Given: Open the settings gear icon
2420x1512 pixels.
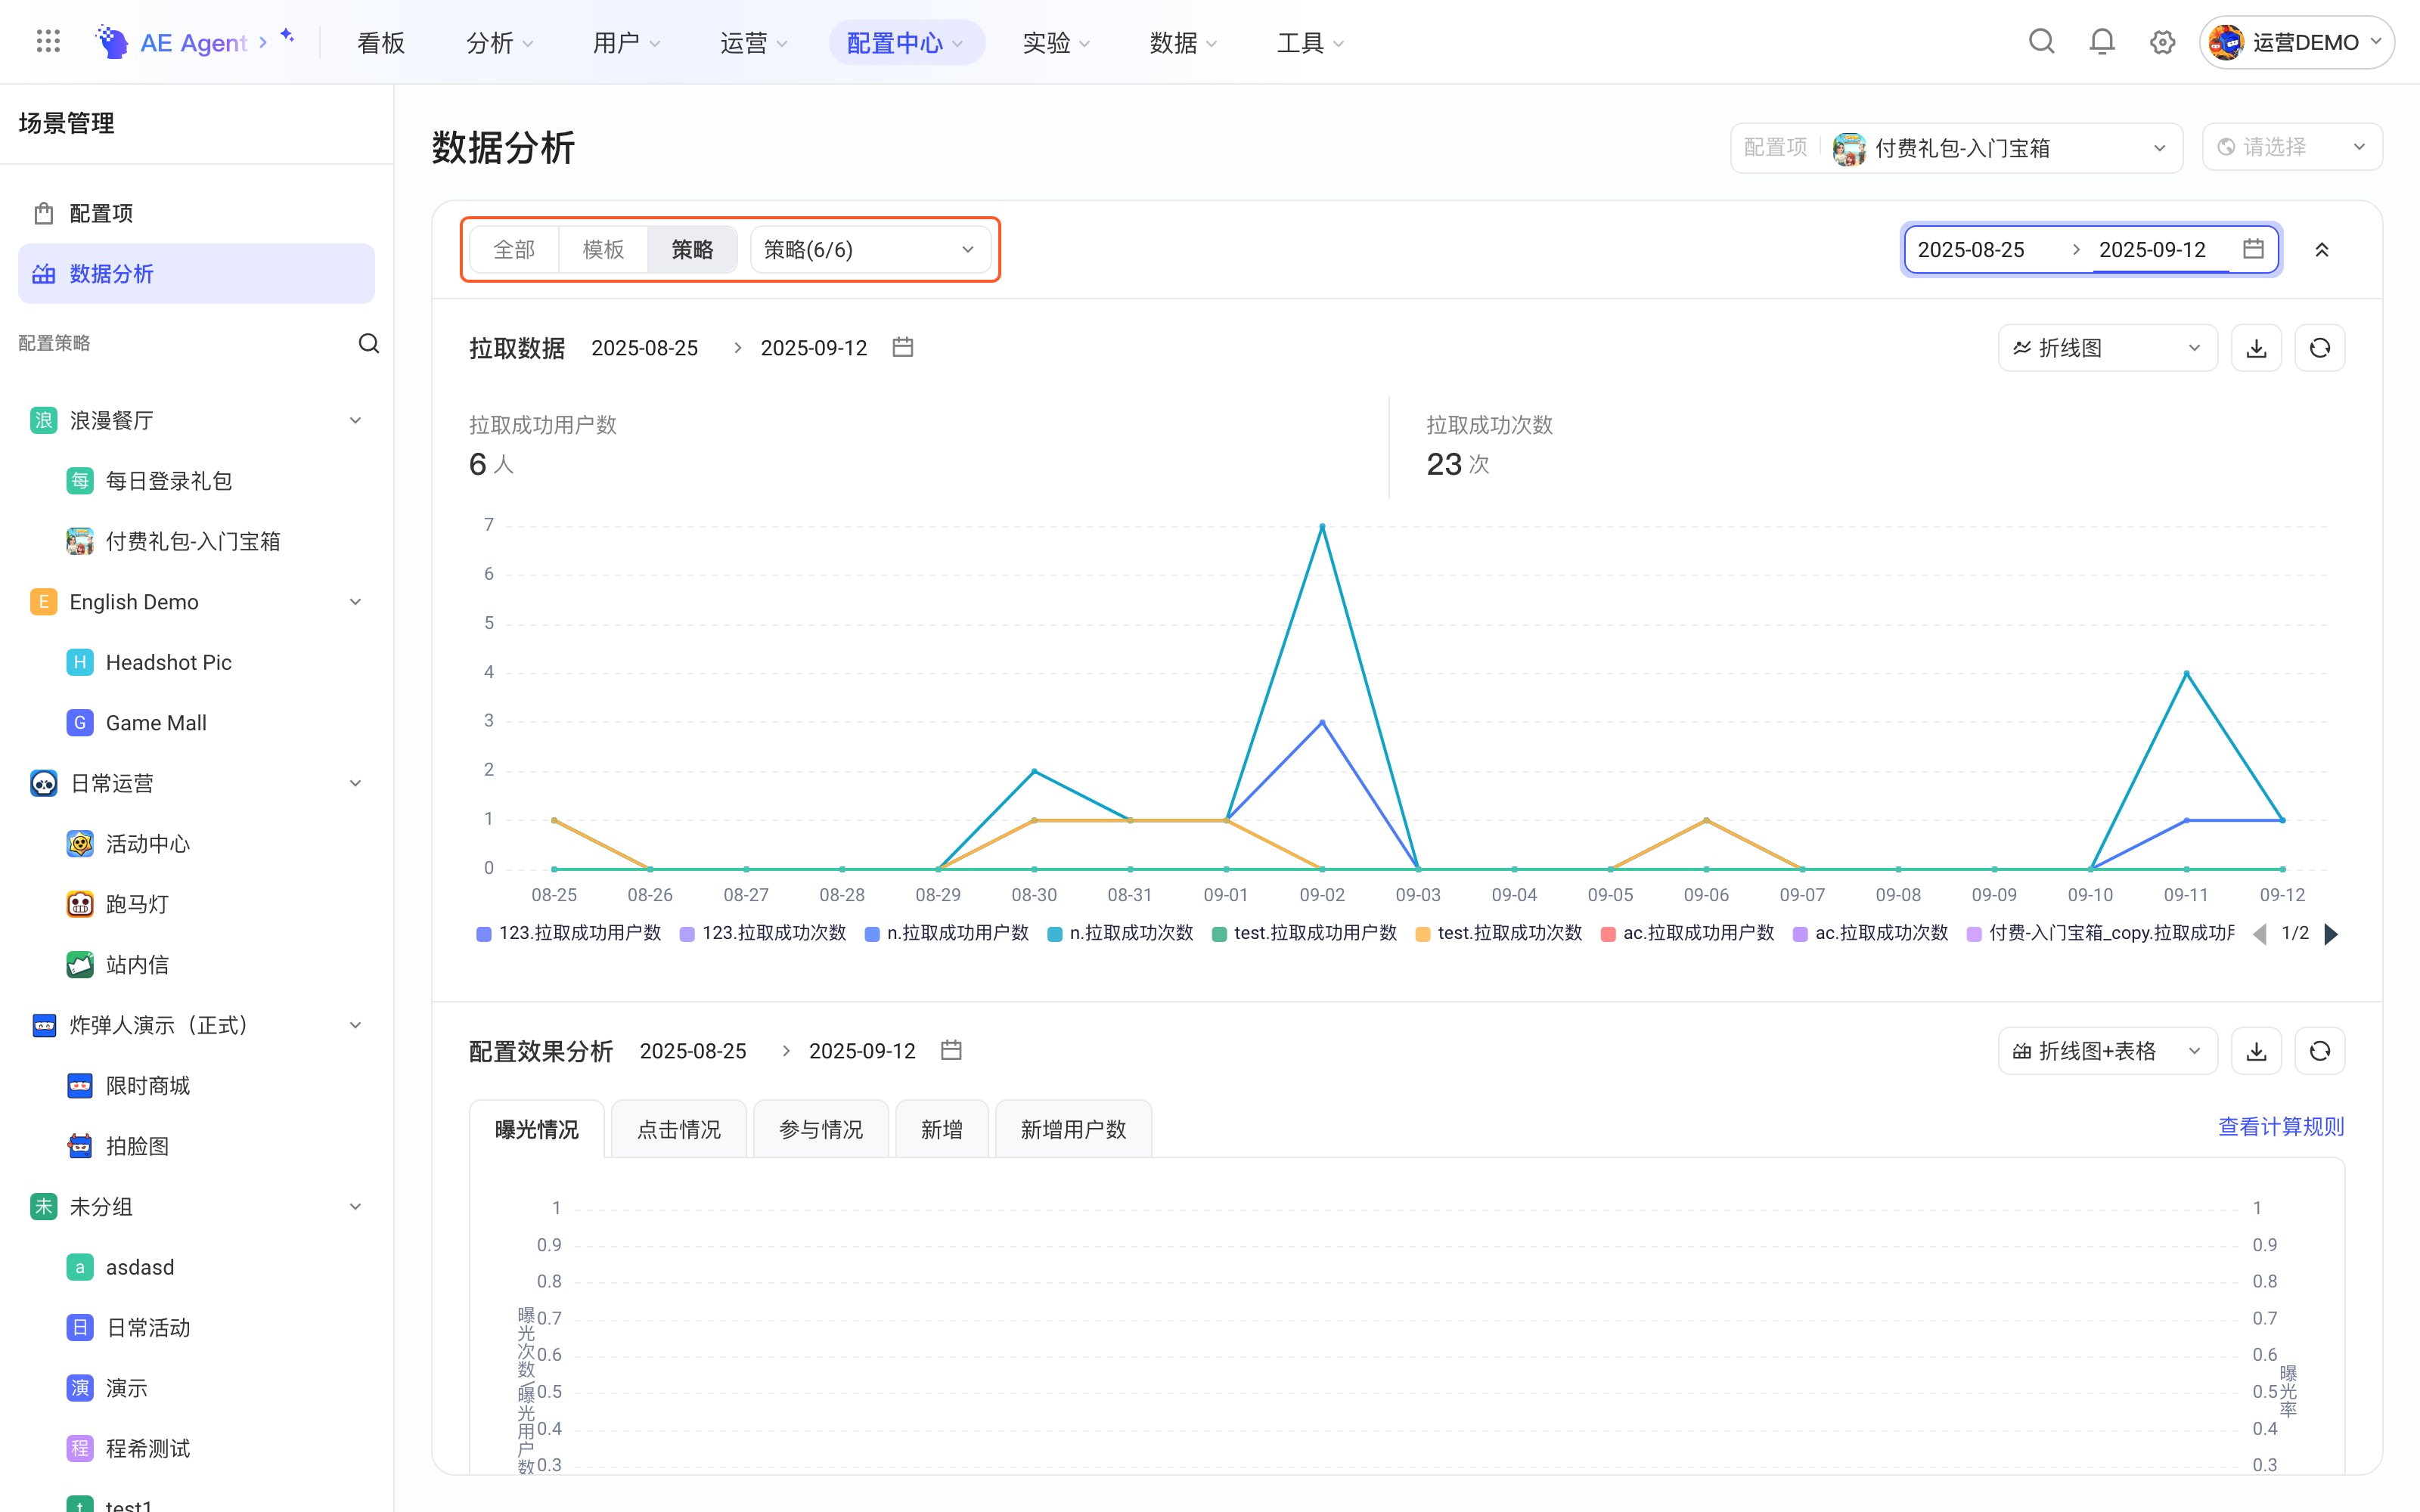Looking at the screenshot, I should click(2162, 42).
